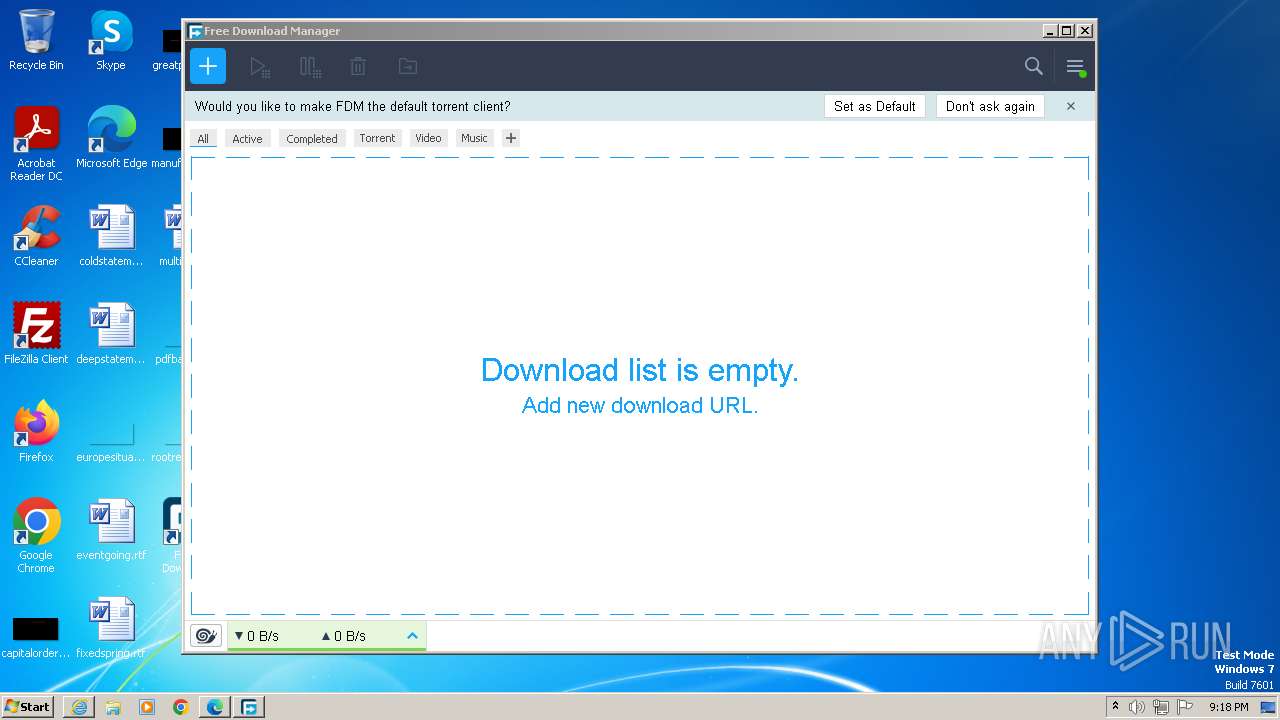Open the hamburger main menu
This screenshot has height=720, width=1280.
click(1075, 67)
